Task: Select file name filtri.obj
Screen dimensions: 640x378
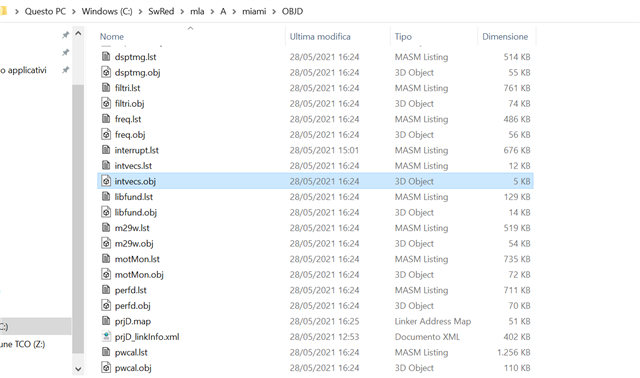Action: [129, 103]
